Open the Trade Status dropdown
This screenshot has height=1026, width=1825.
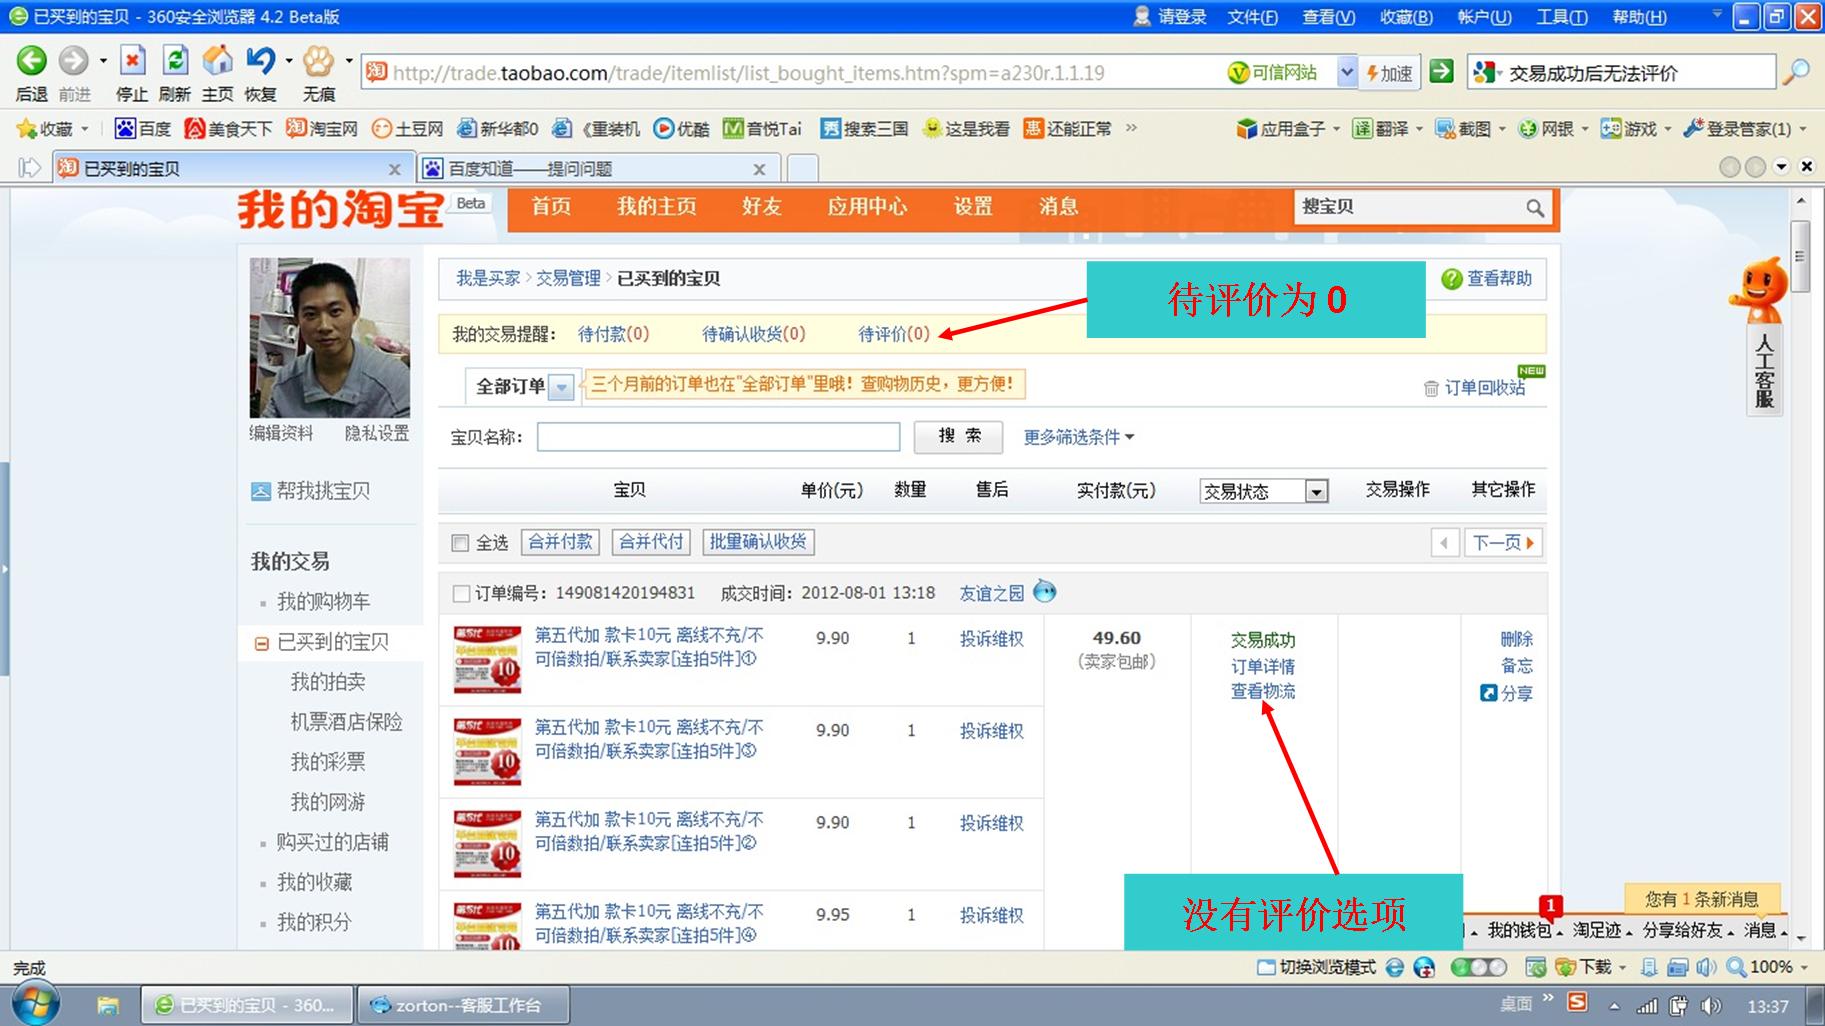(x=1264, y=491)
